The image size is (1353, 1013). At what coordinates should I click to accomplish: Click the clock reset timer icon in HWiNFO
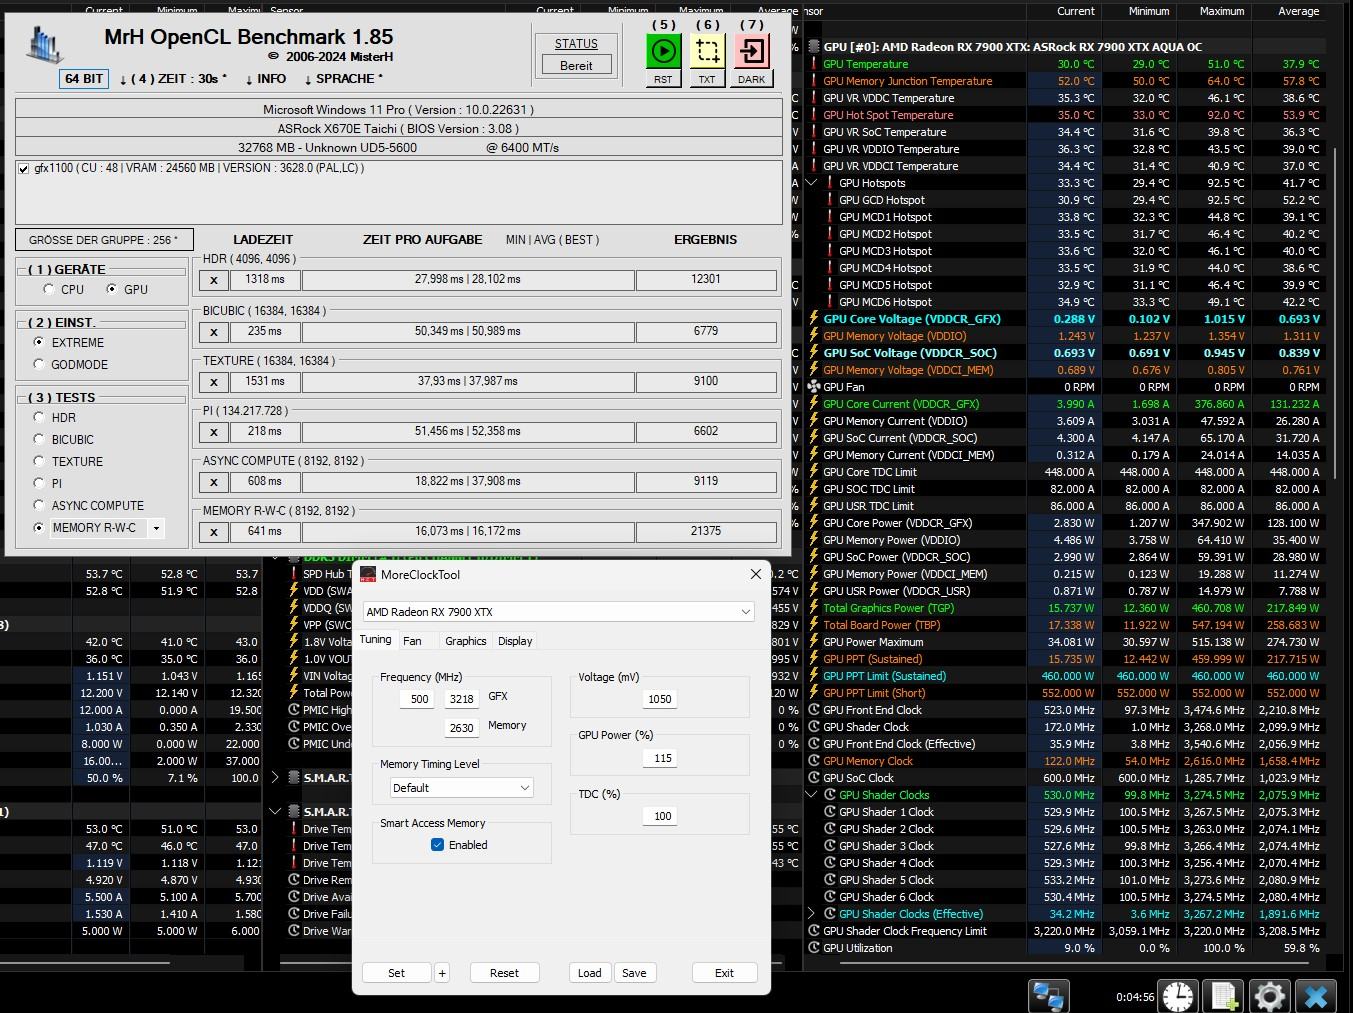coord(1178,996)
